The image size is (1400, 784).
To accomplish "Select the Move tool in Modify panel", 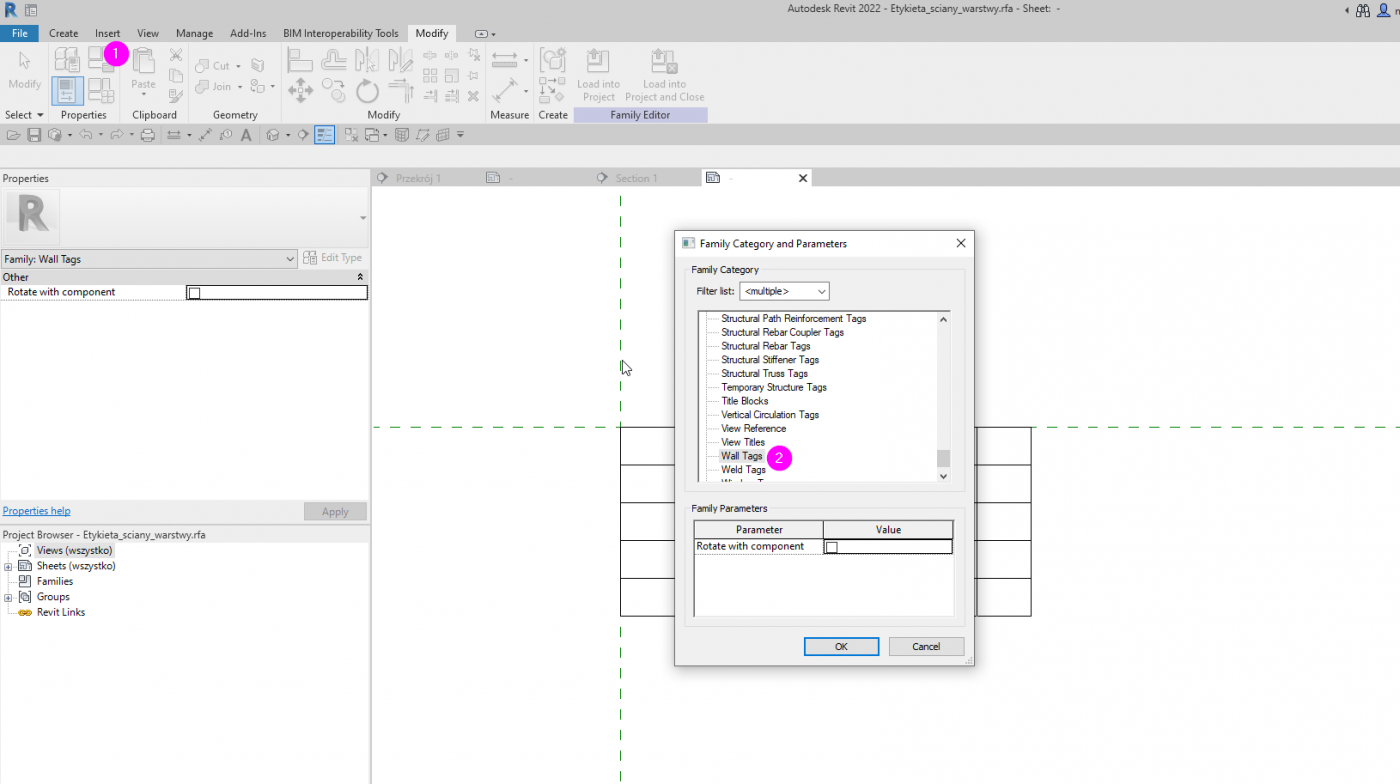I will [300, 92].
